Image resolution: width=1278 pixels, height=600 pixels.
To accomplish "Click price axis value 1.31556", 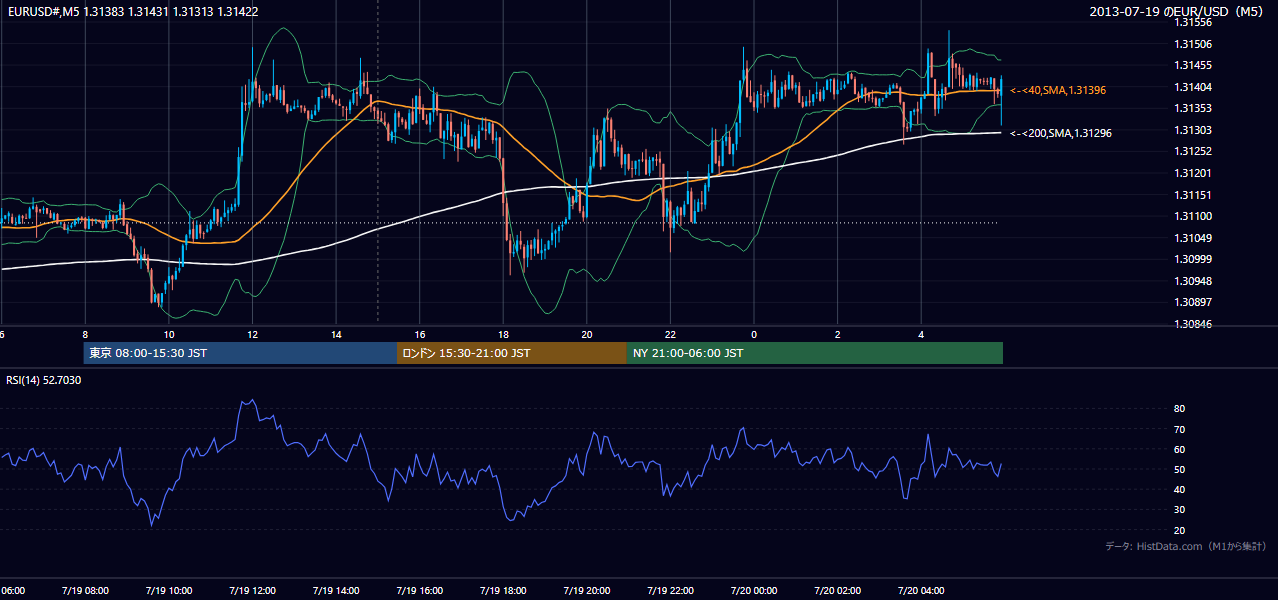I will coord(1192,22).
